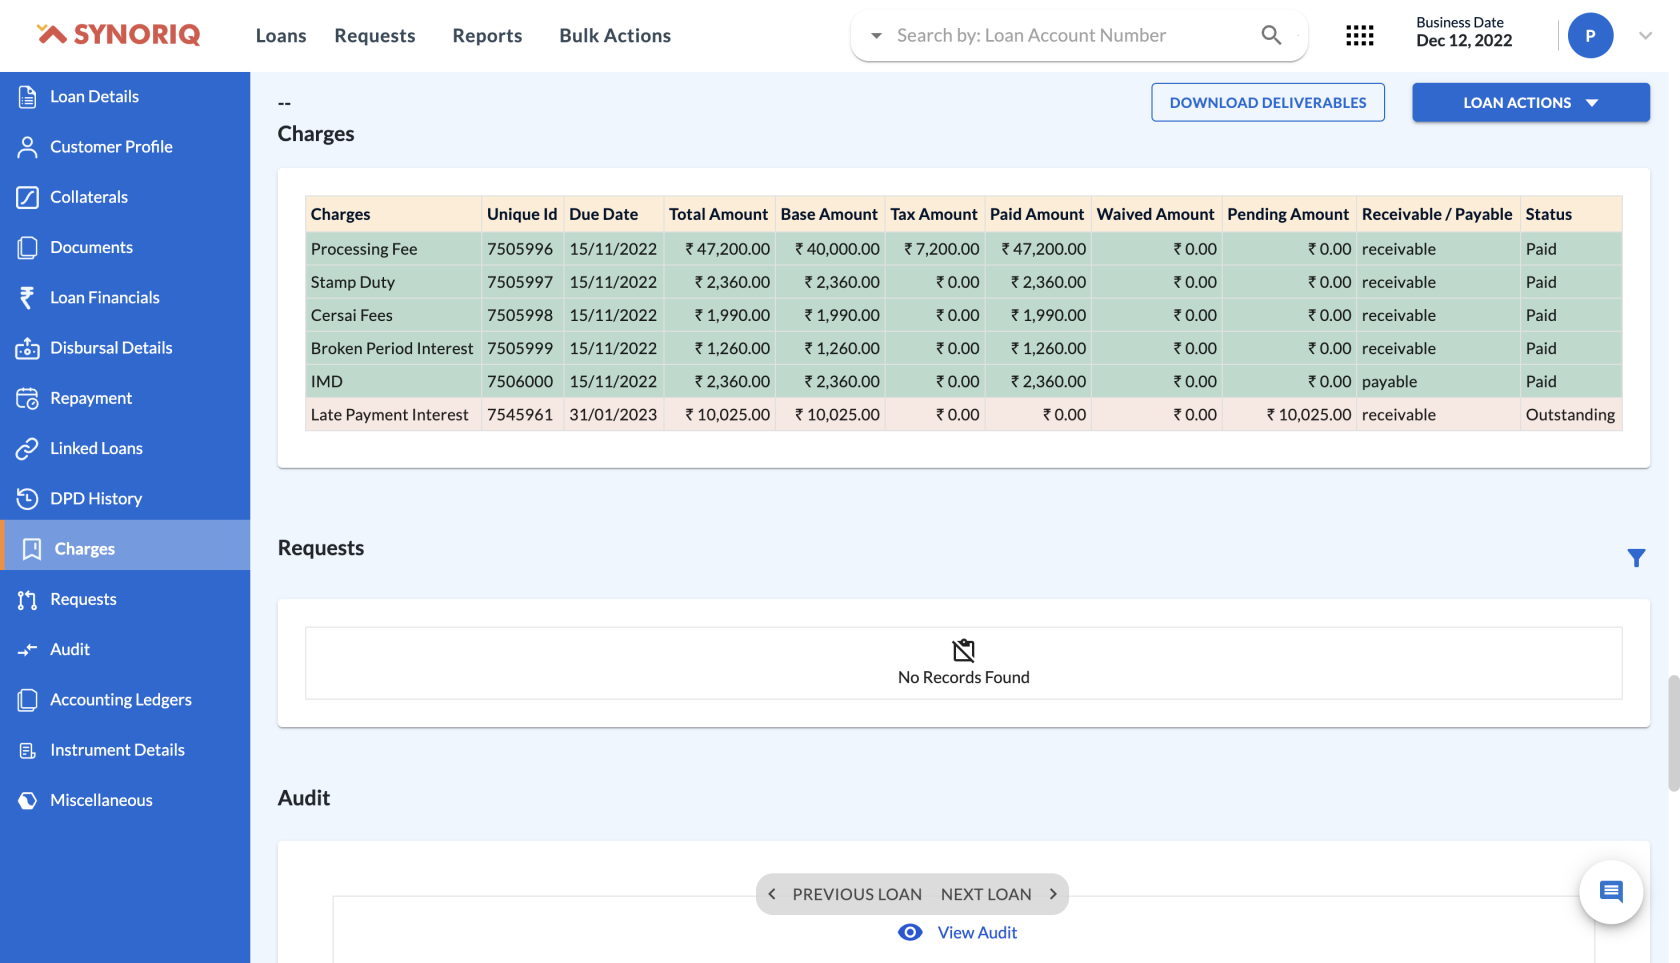Expand the user account chevron
This screenshot has height=963, width=1680.
tap(1645, 36)
